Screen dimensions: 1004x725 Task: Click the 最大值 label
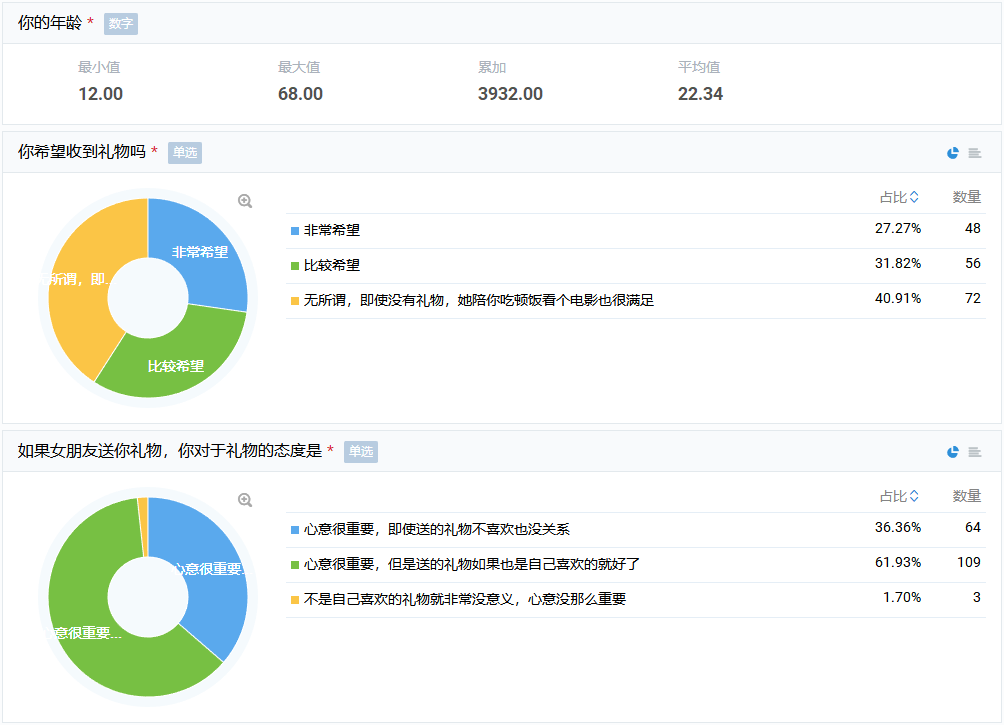click(299, 67)
